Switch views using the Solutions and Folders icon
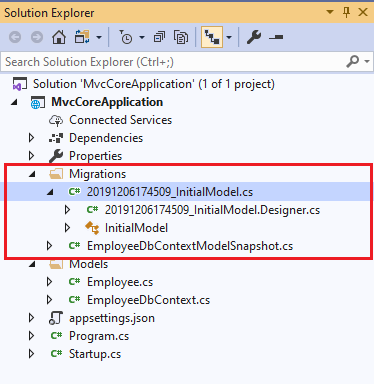The width and height of the screenshot is (374, 384). coord(82,37)
